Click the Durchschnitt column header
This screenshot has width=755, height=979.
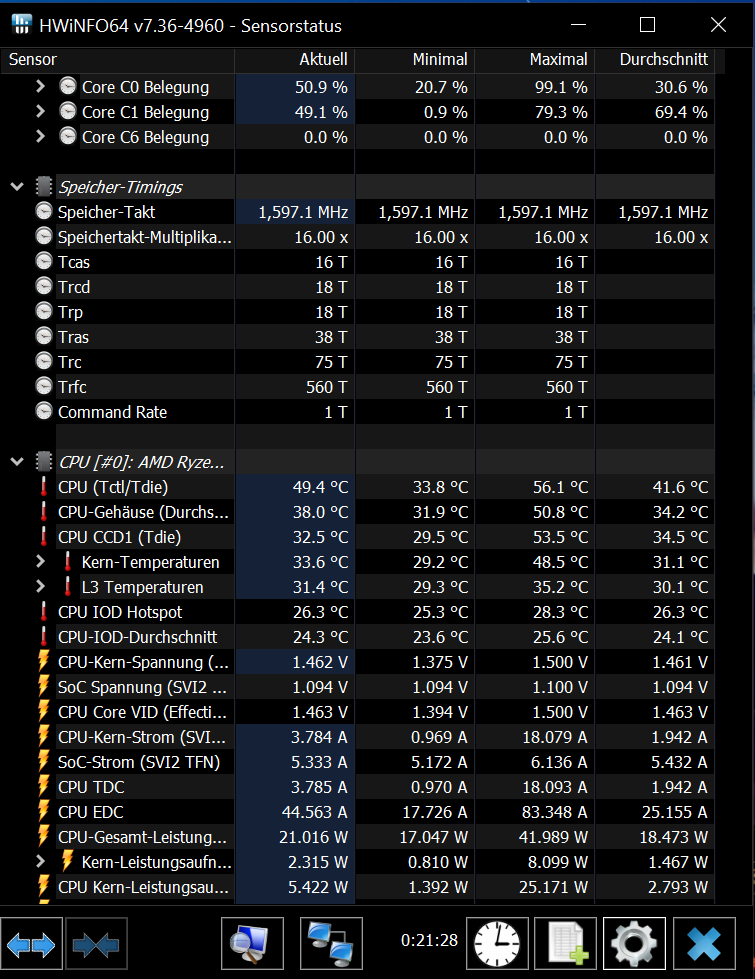654,60
